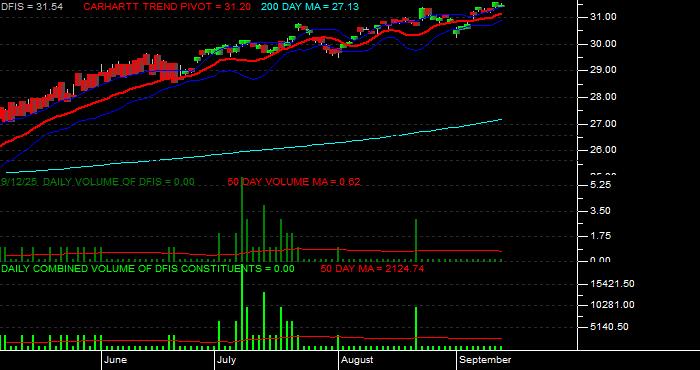Viewport: 700px width, 370px height.
Task: Click the tallest July DFIS volume spike
Action: pyautogui.click(x=242, y=219)
